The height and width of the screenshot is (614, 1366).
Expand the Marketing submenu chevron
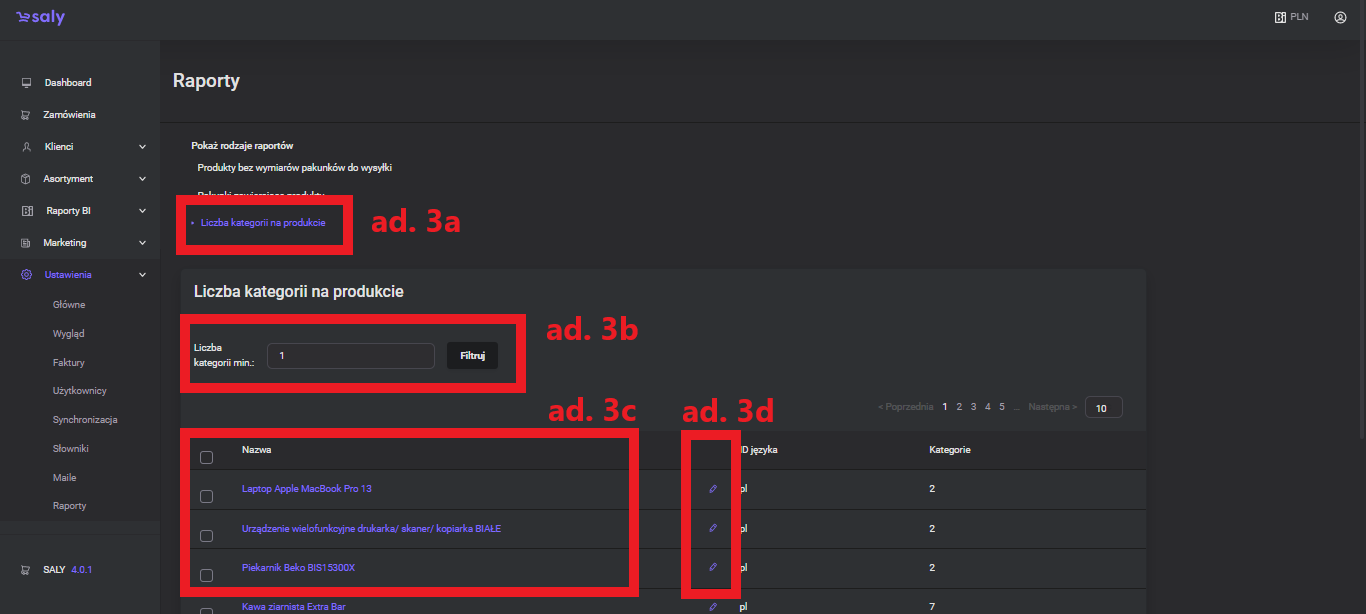pos(142,243)
